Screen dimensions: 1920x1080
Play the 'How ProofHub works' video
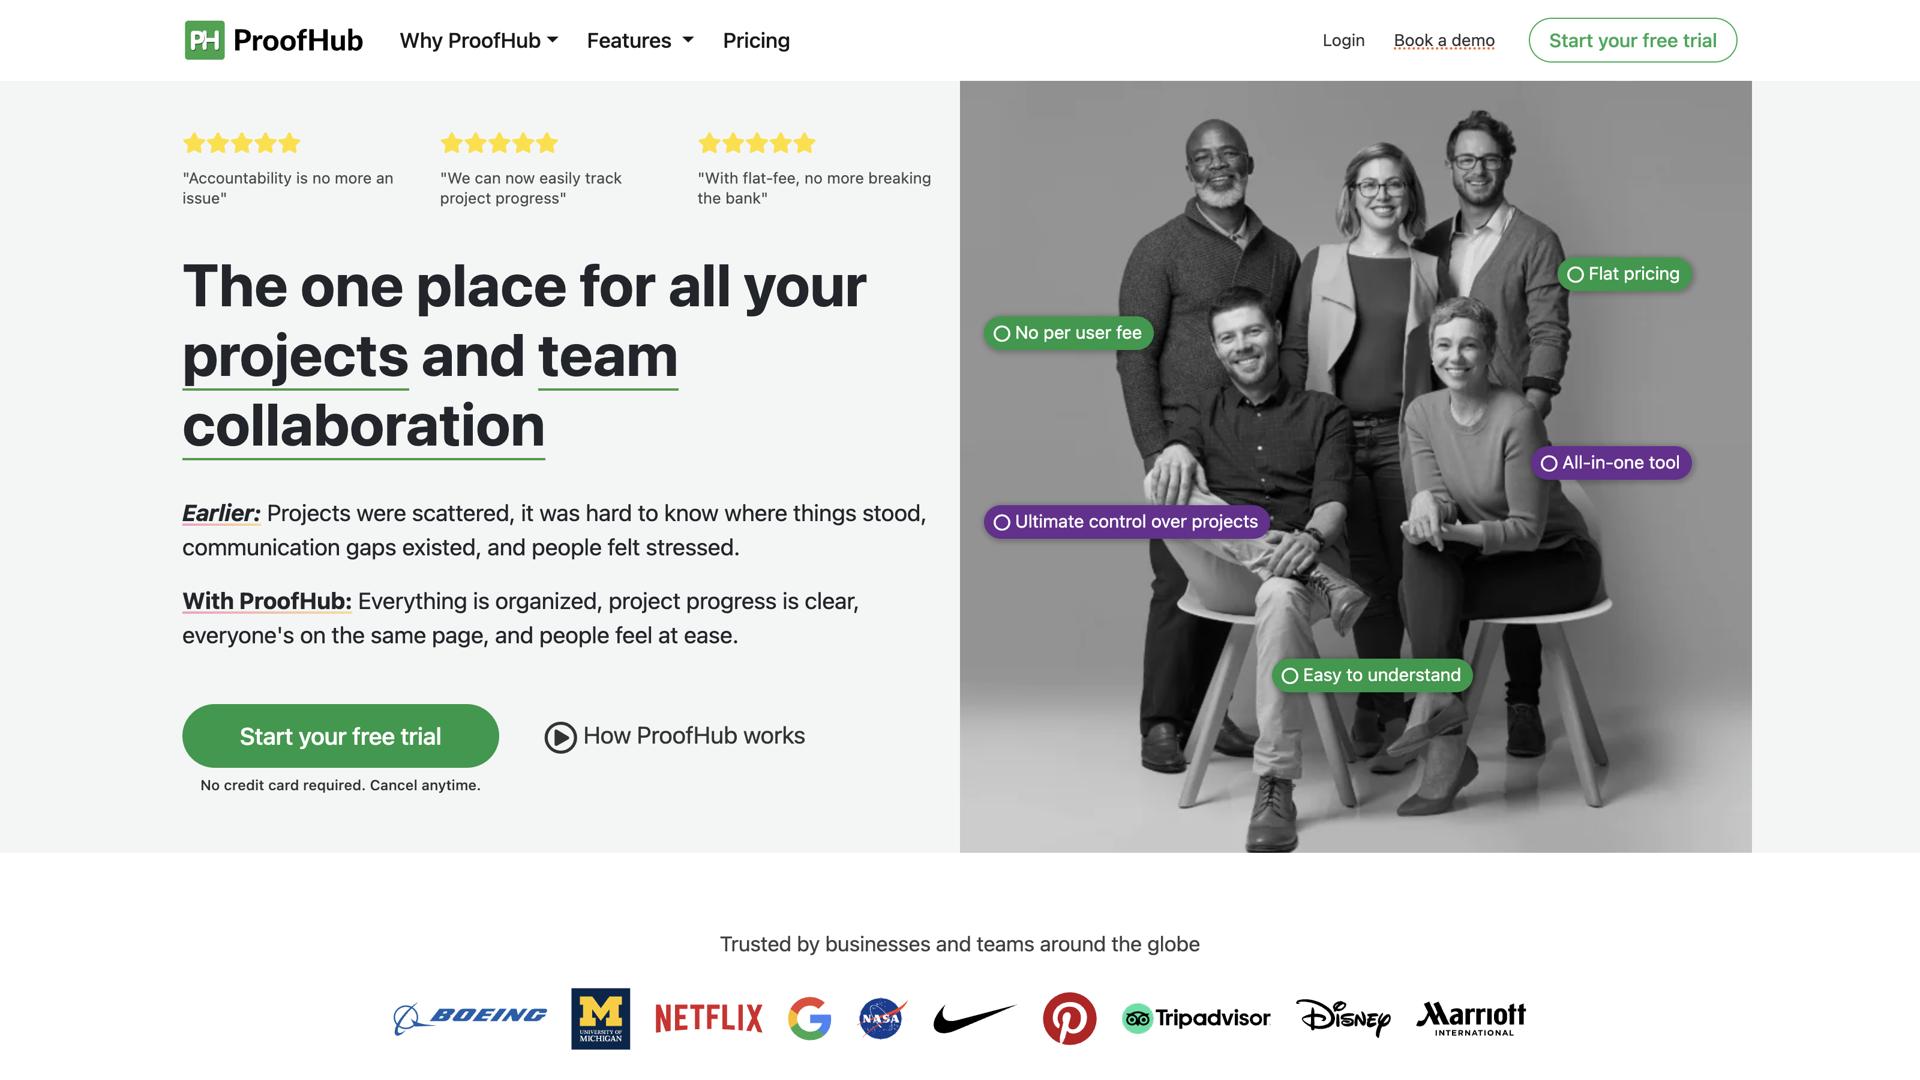click(560, 736)
